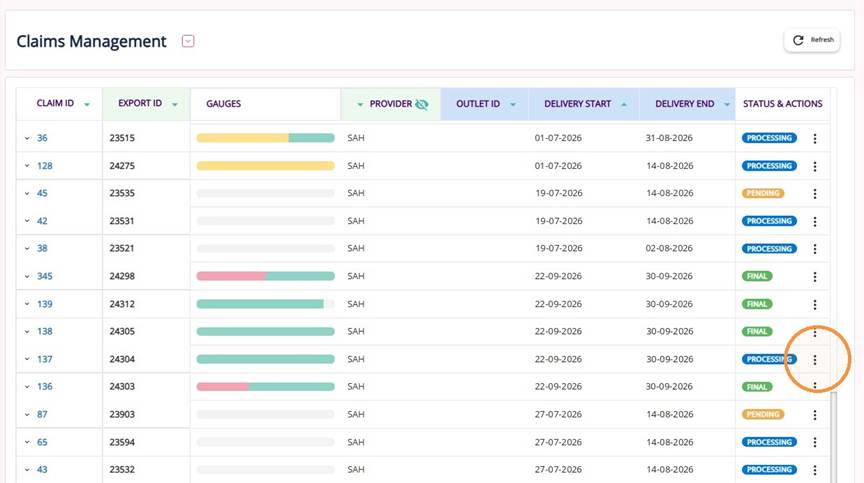The height and width of the screenshot is (483, 864).
Task: Open actions menu for claim 36
Action: [x=814, y=138]
